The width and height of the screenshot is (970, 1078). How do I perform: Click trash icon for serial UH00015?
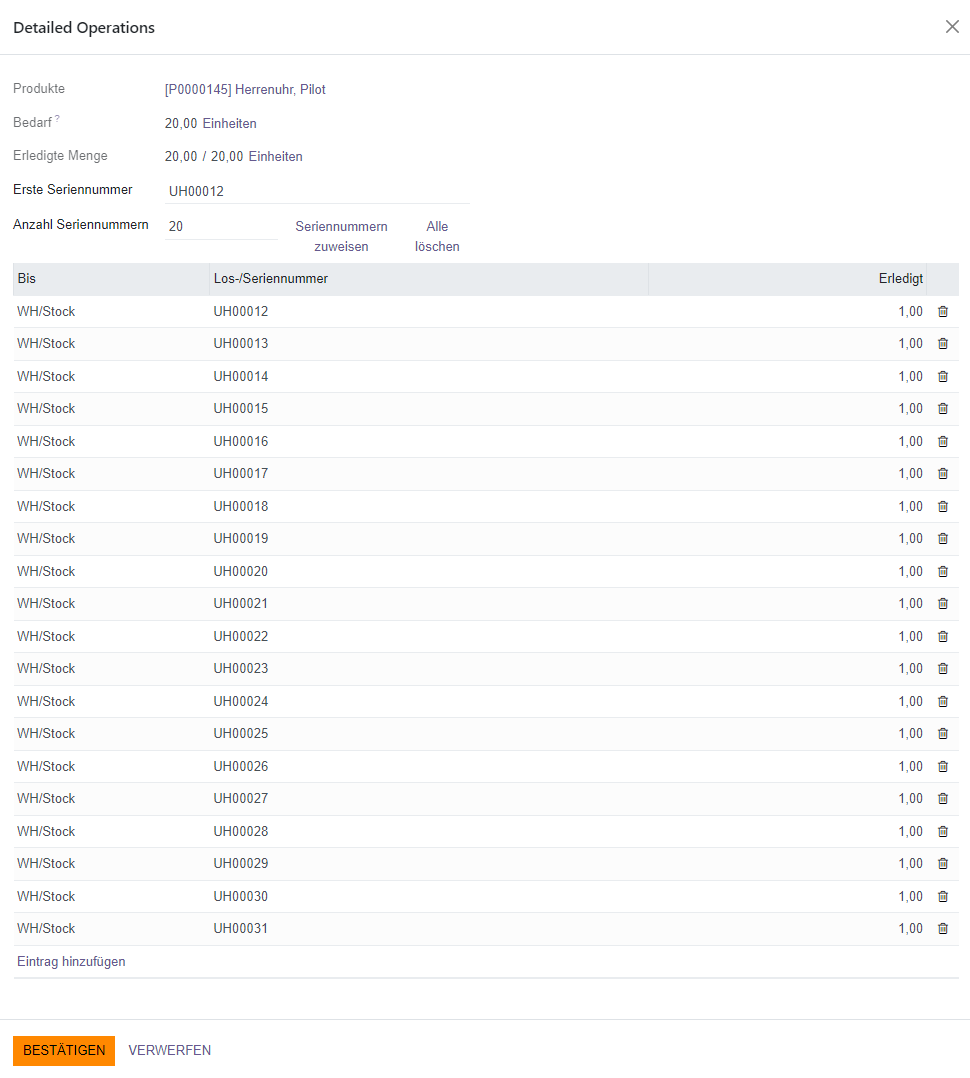point(942,408)
